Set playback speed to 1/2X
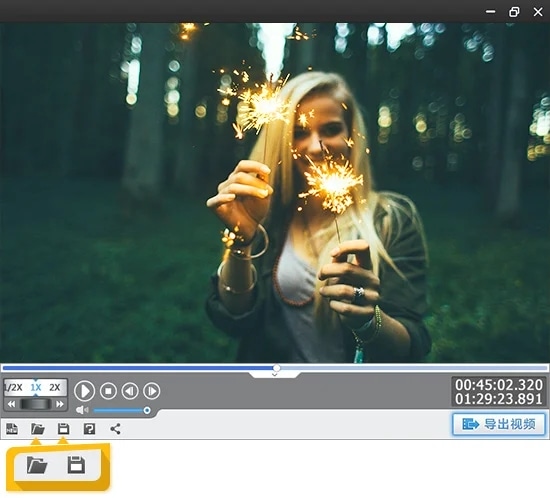This screenshot has height=498, width=550. pyautogui.click(x=14, y=387)
